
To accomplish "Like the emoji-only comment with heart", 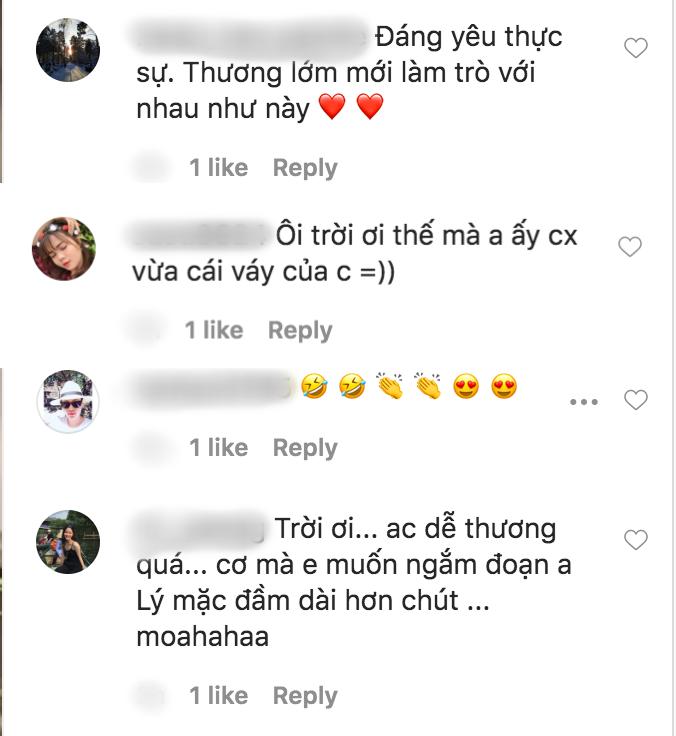I will pyautogui.click(x=636, y=399).
